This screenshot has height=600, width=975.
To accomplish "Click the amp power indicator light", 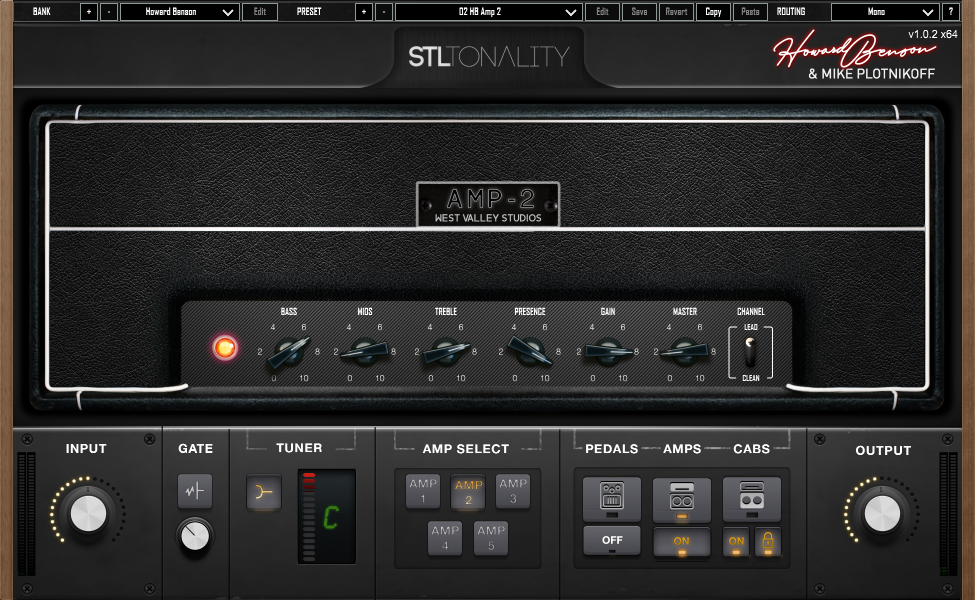I will (x=225, y=348).
